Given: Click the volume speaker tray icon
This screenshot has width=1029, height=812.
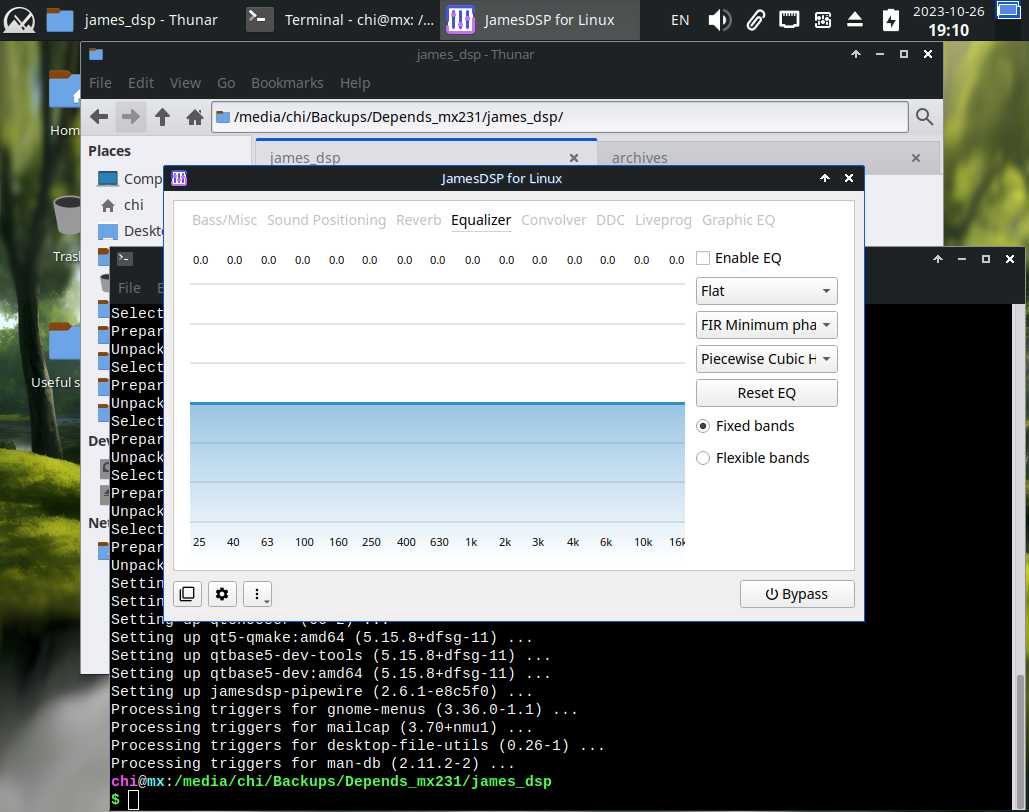Looking at the screenshot, I should 719,20.
